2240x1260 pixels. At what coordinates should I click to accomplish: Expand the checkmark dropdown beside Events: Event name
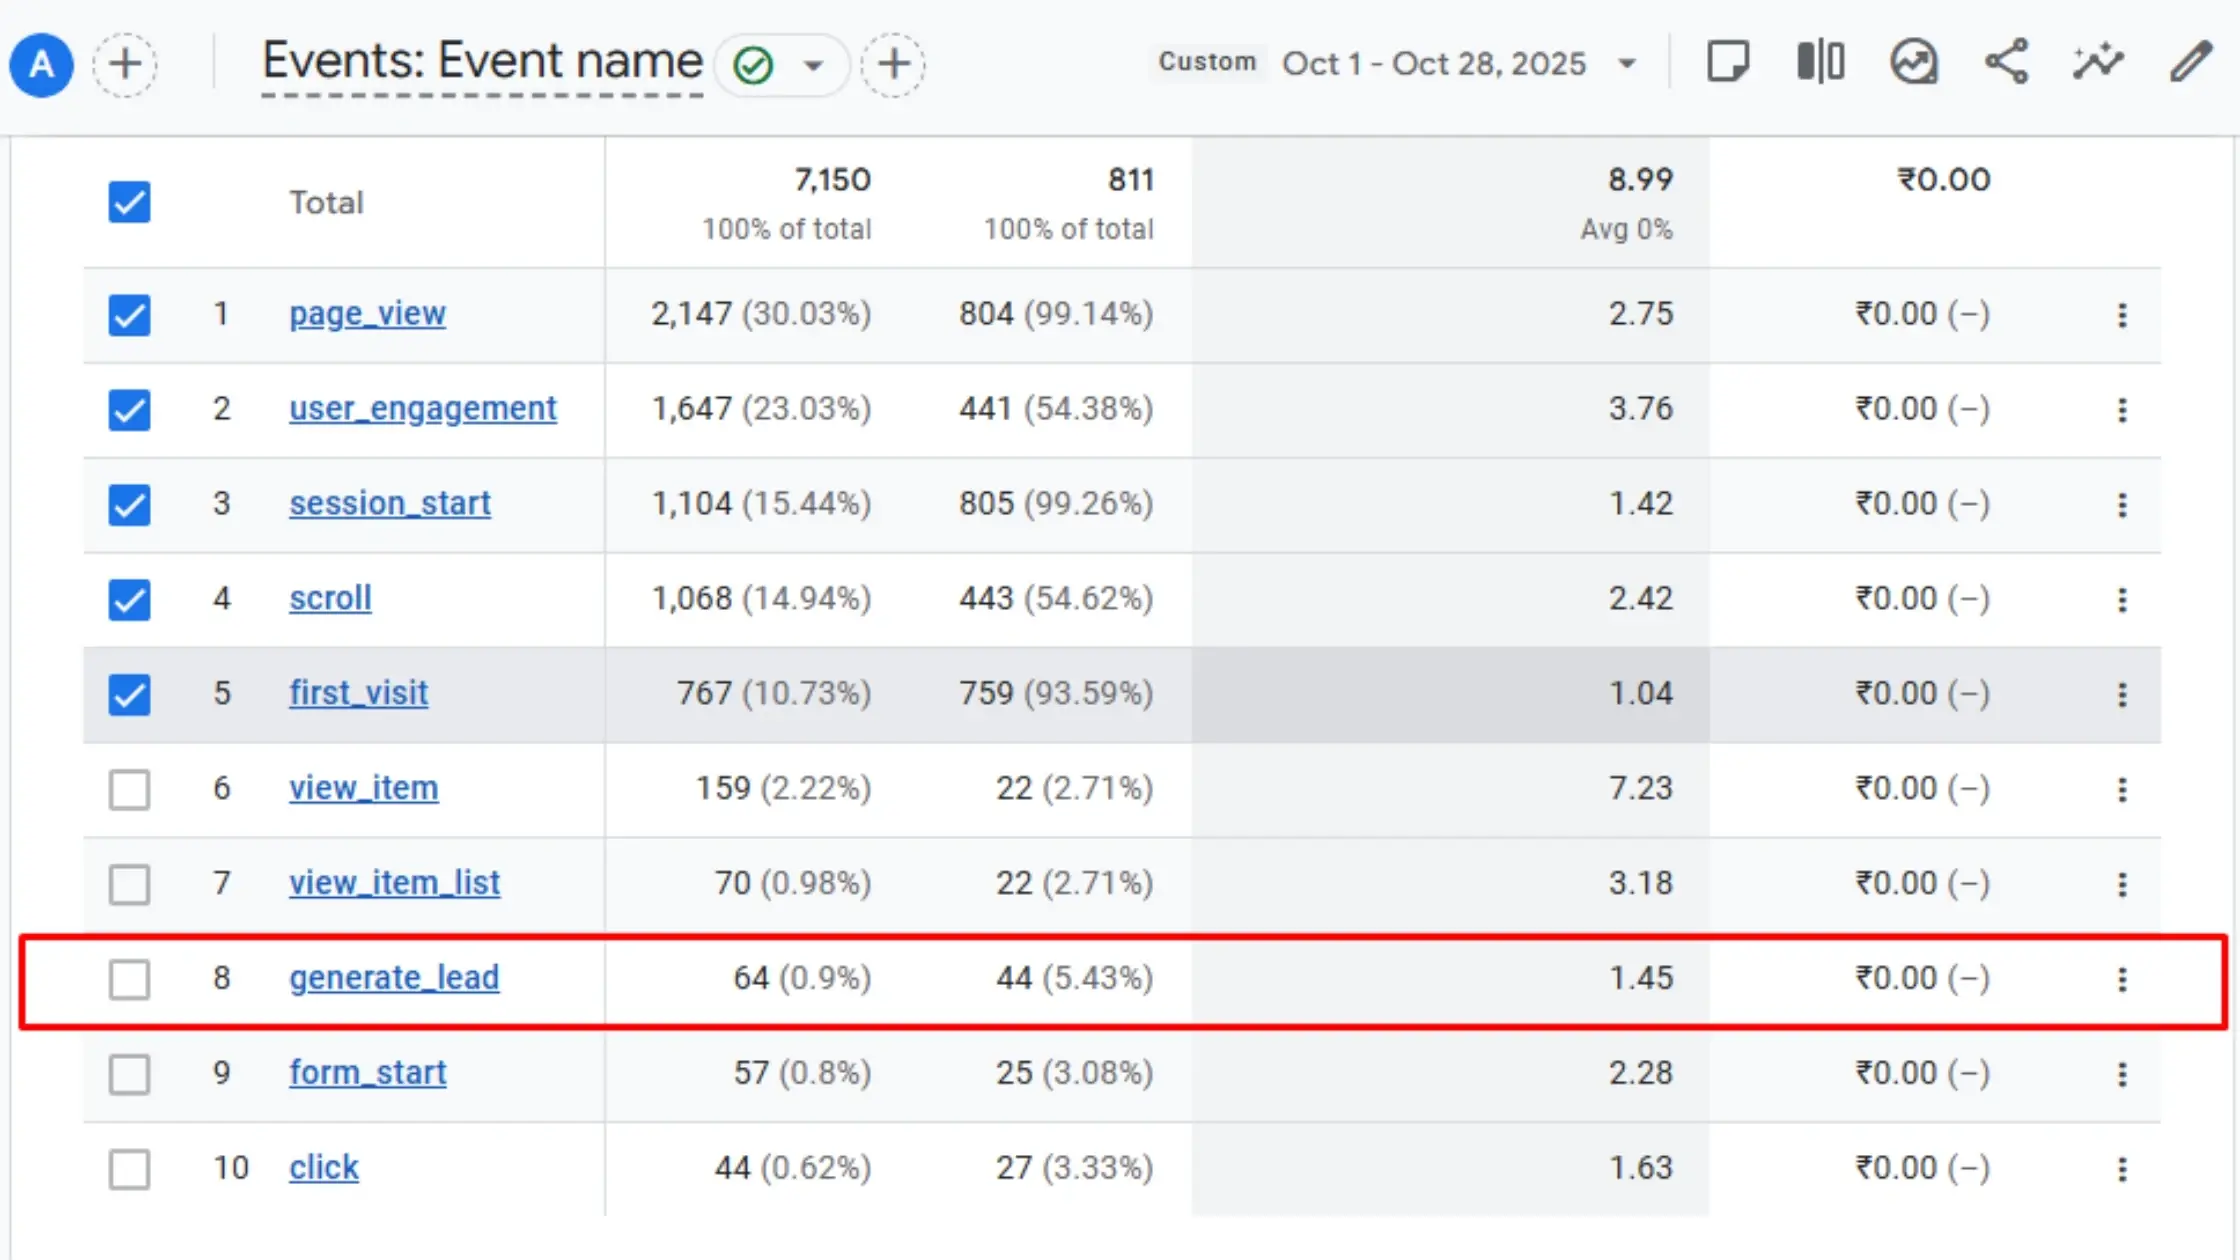[x=812, y=64]
